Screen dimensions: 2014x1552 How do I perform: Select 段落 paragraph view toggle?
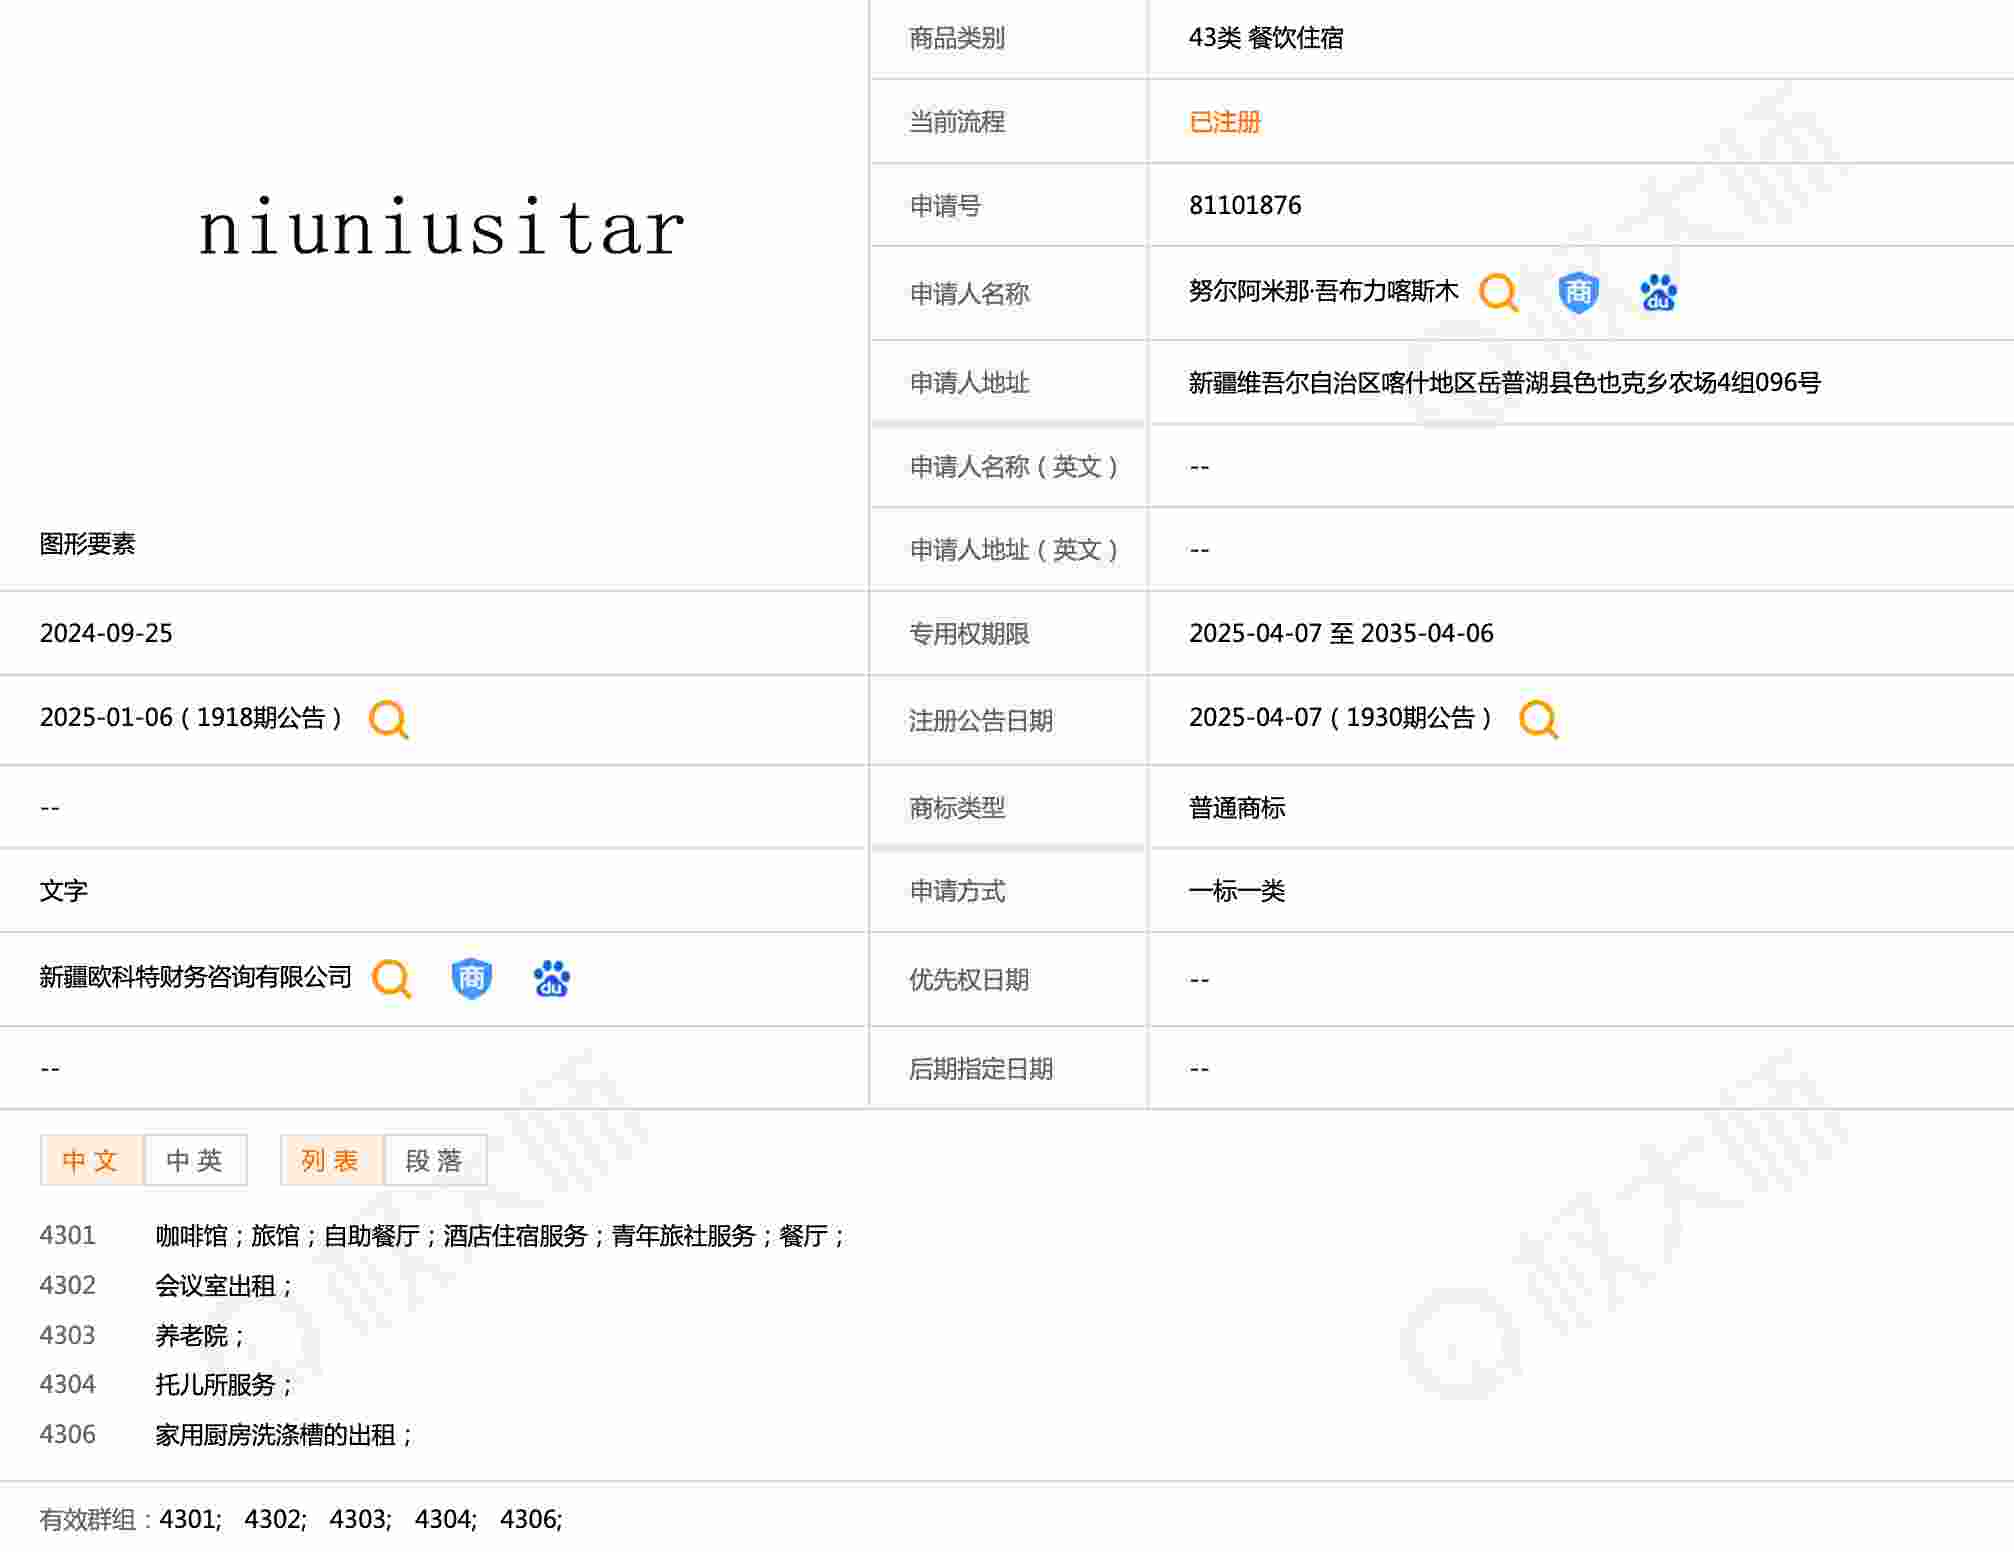[434, 1160]
